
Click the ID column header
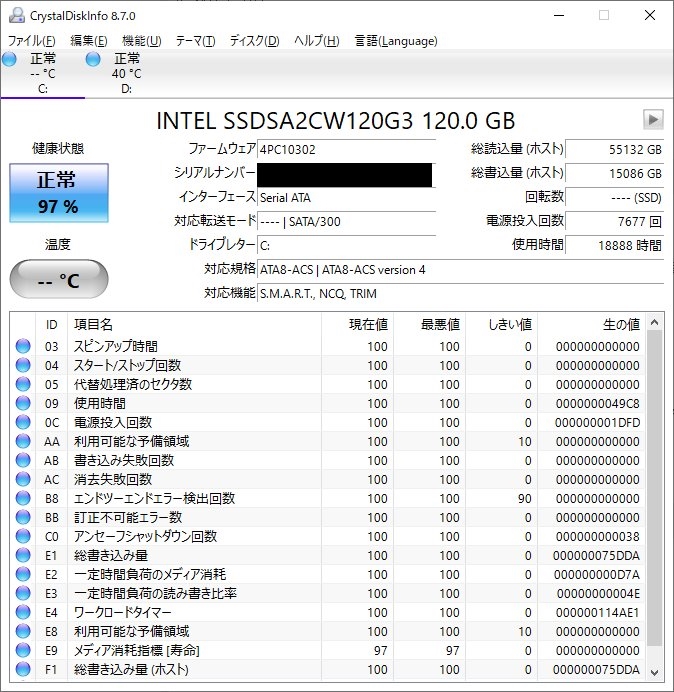(51, 324)
